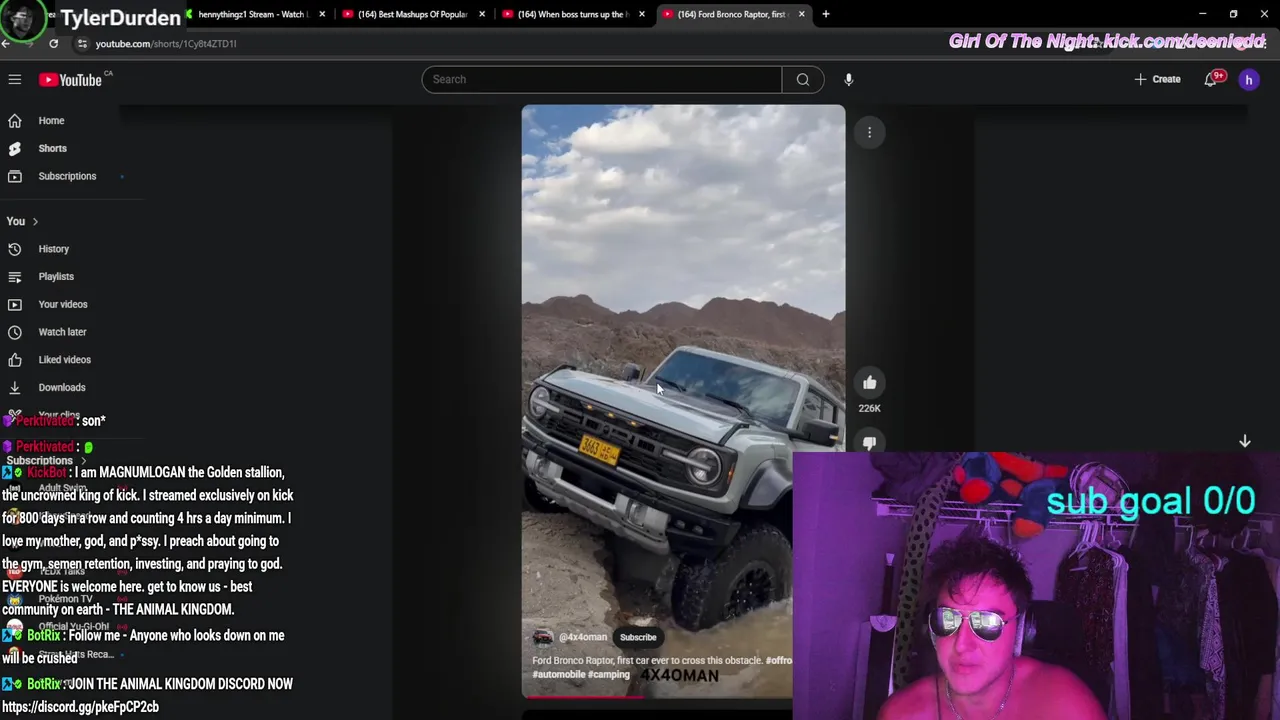Image resolution: width=1280 pixels, height=720 pixels.
Task: Click the Watch later clock icon
Action: coord(15,332)
